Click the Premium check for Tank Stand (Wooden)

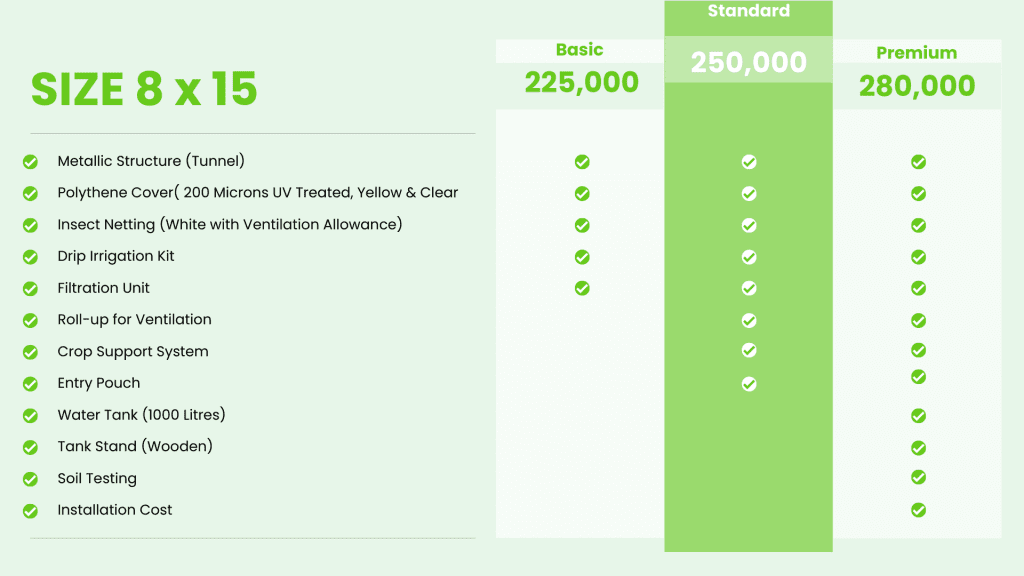(918, 448)
